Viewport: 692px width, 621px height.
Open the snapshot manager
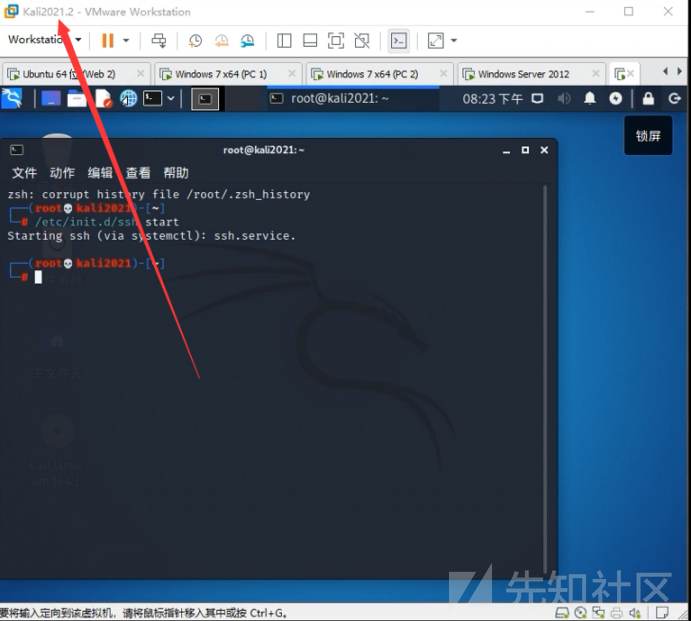[248, 41]
